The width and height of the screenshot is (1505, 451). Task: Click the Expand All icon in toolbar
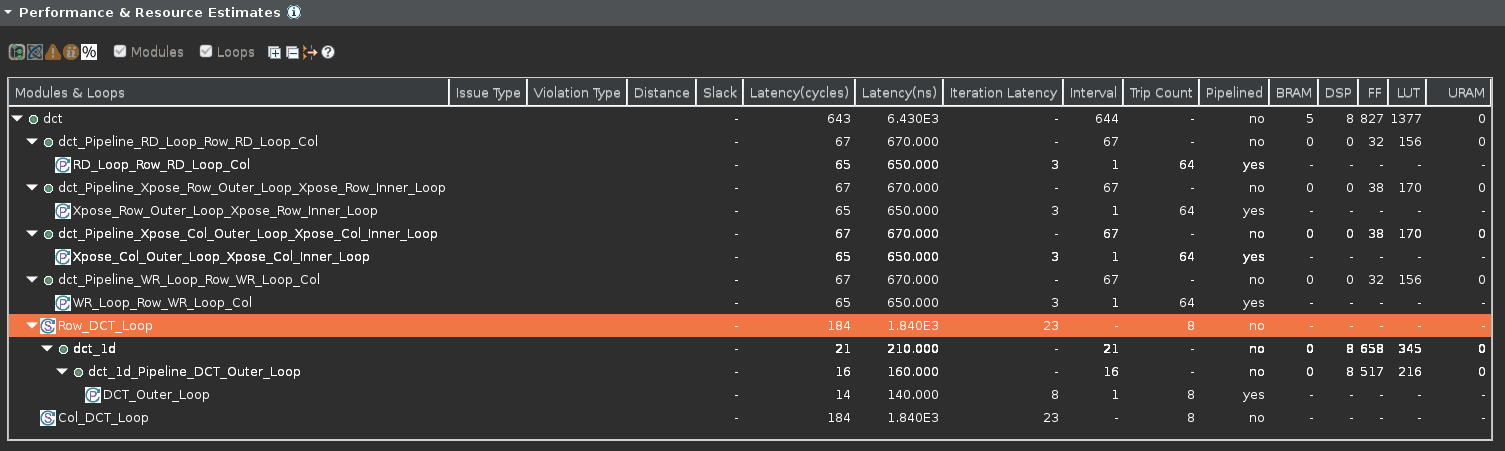click(274, 52)
